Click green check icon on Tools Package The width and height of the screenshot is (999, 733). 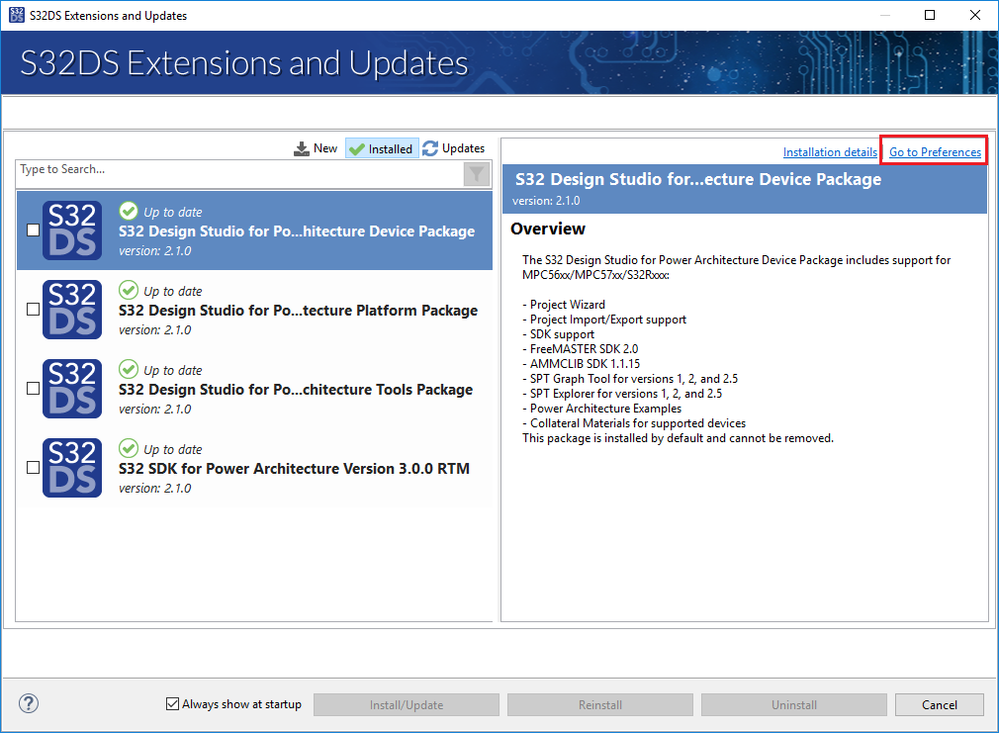pyautogui.click(x=128, y=369)
